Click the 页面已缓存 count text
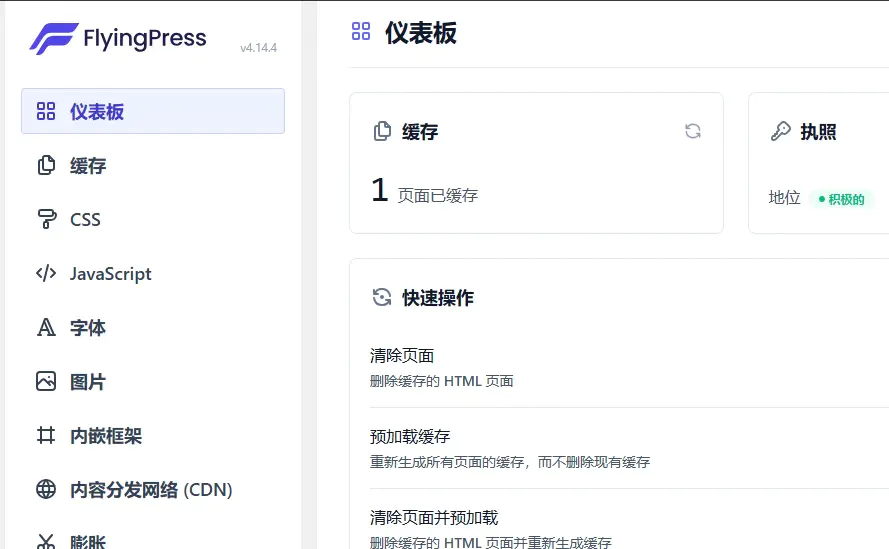 438,196
